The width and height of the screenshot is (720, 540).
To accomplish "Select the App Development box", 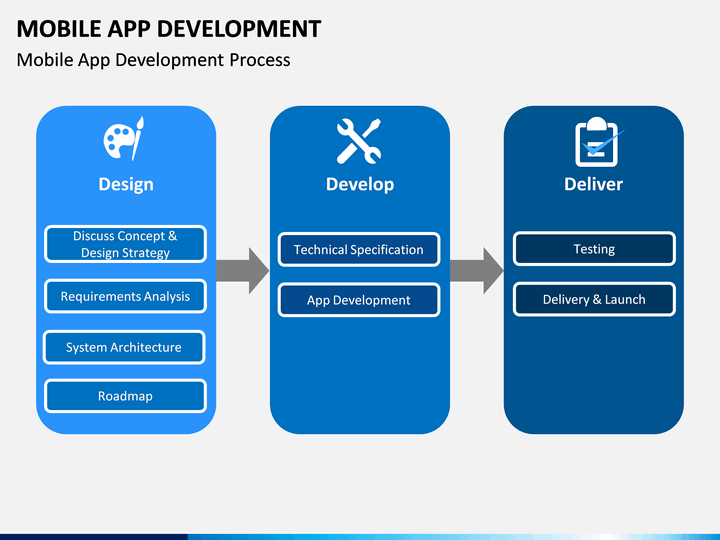I will 359,300.
